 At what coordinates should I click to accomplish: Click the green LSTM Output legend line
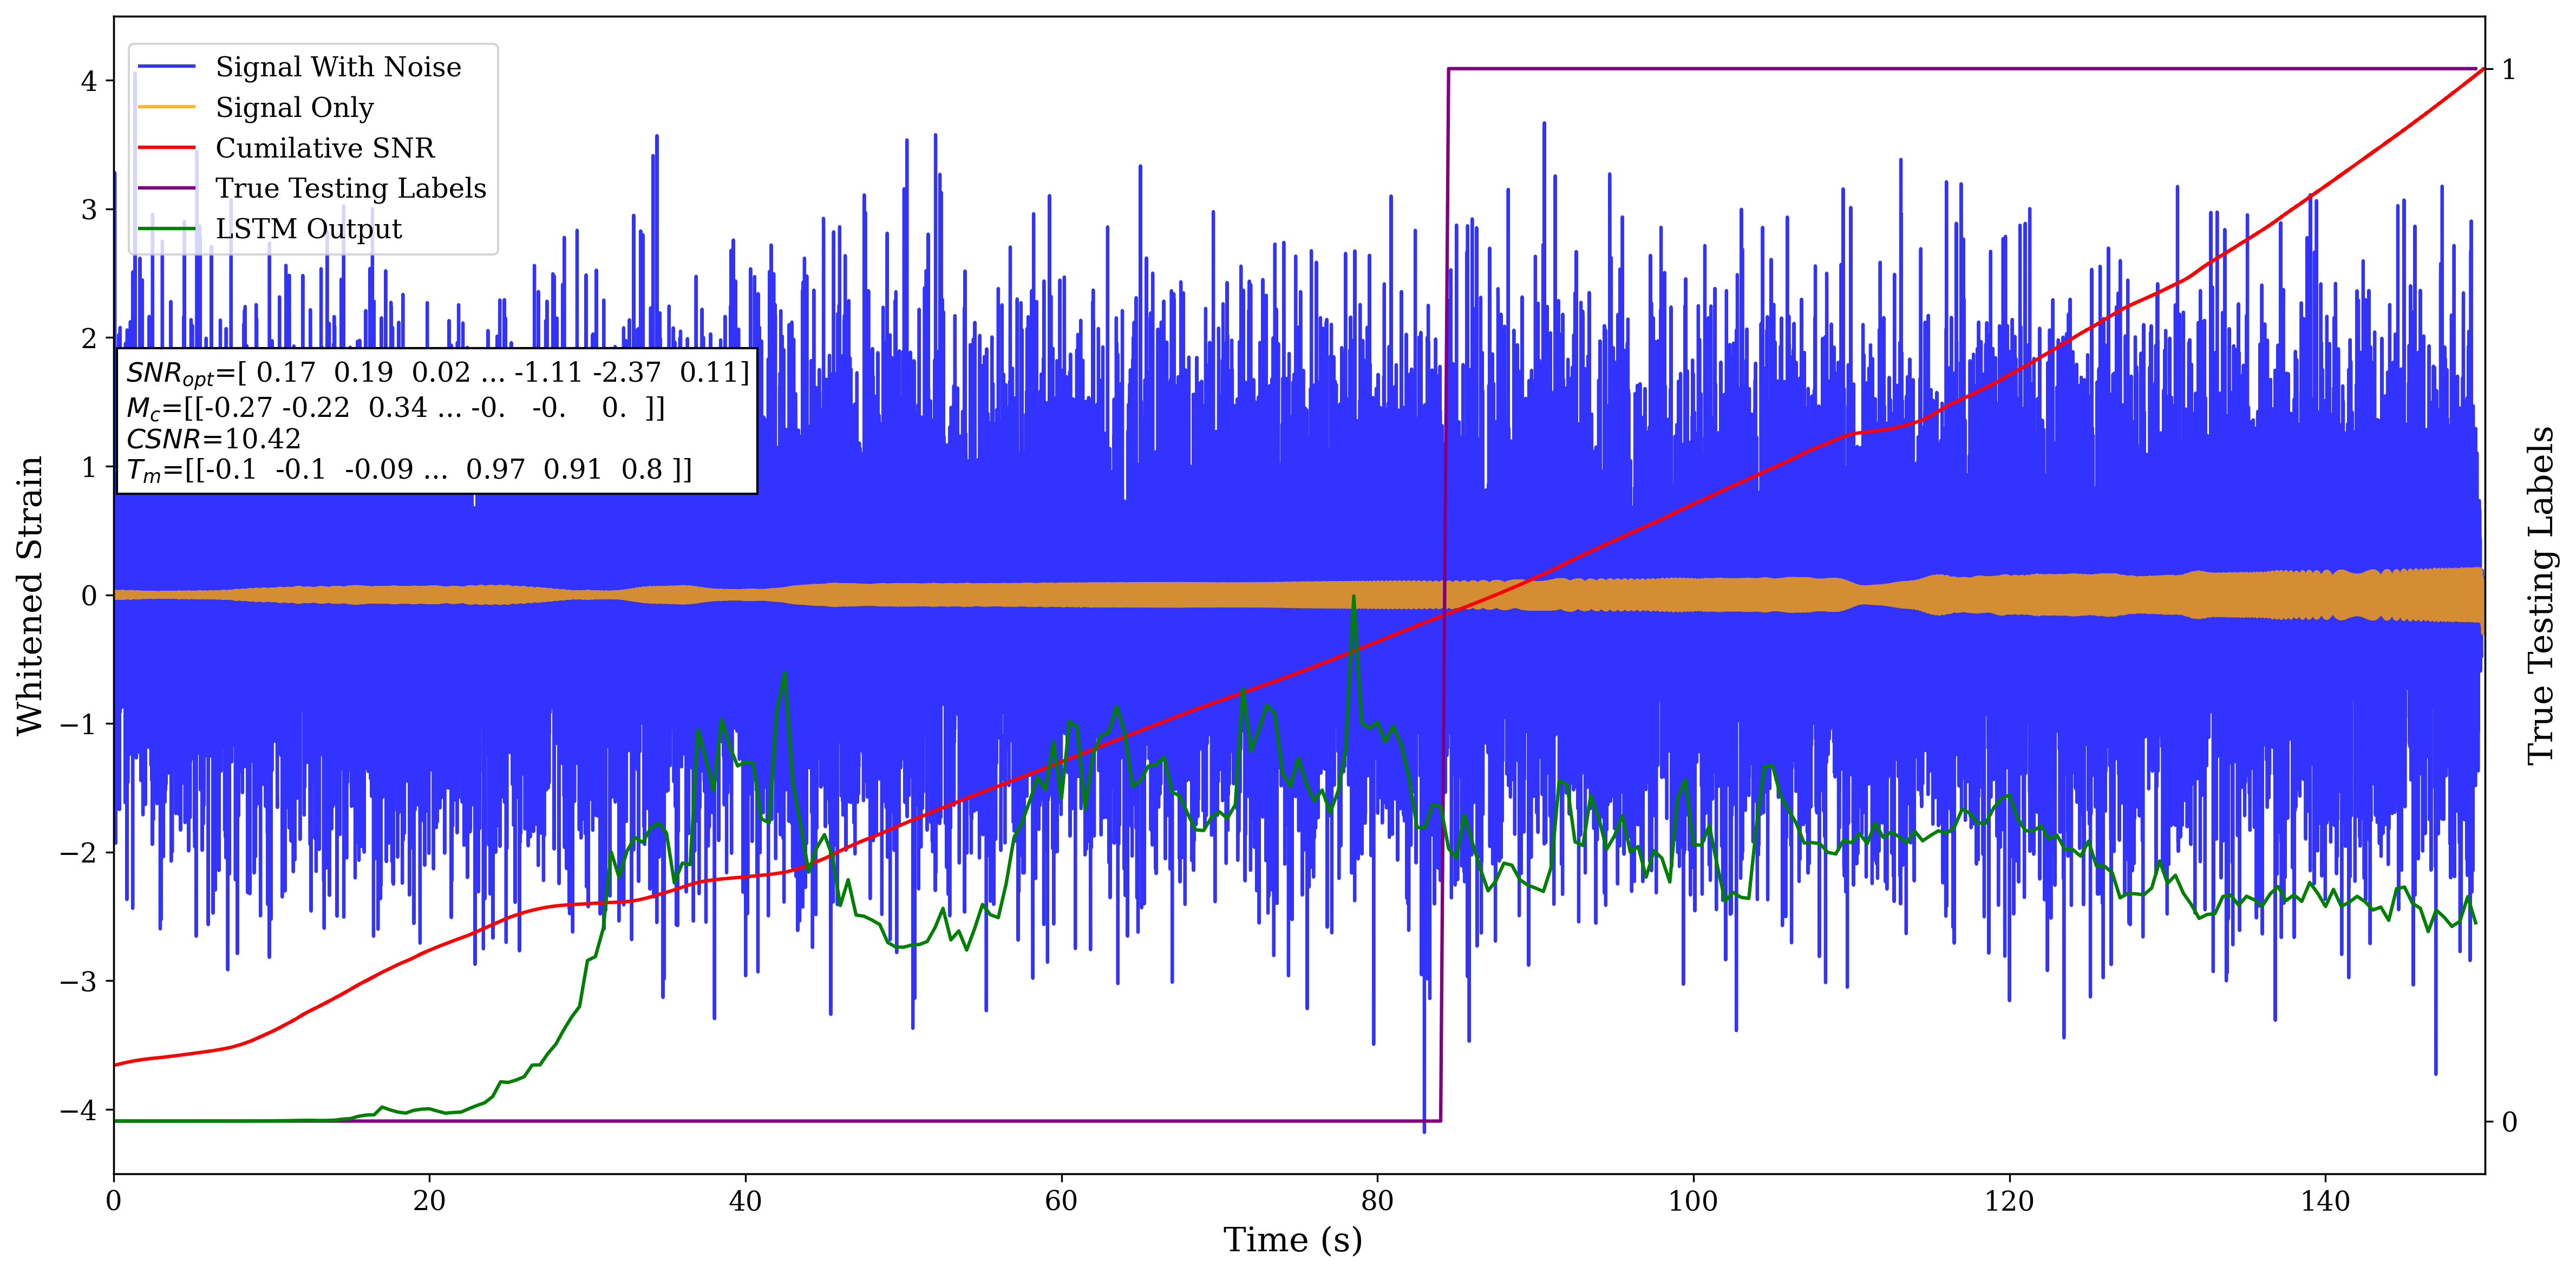166,229
